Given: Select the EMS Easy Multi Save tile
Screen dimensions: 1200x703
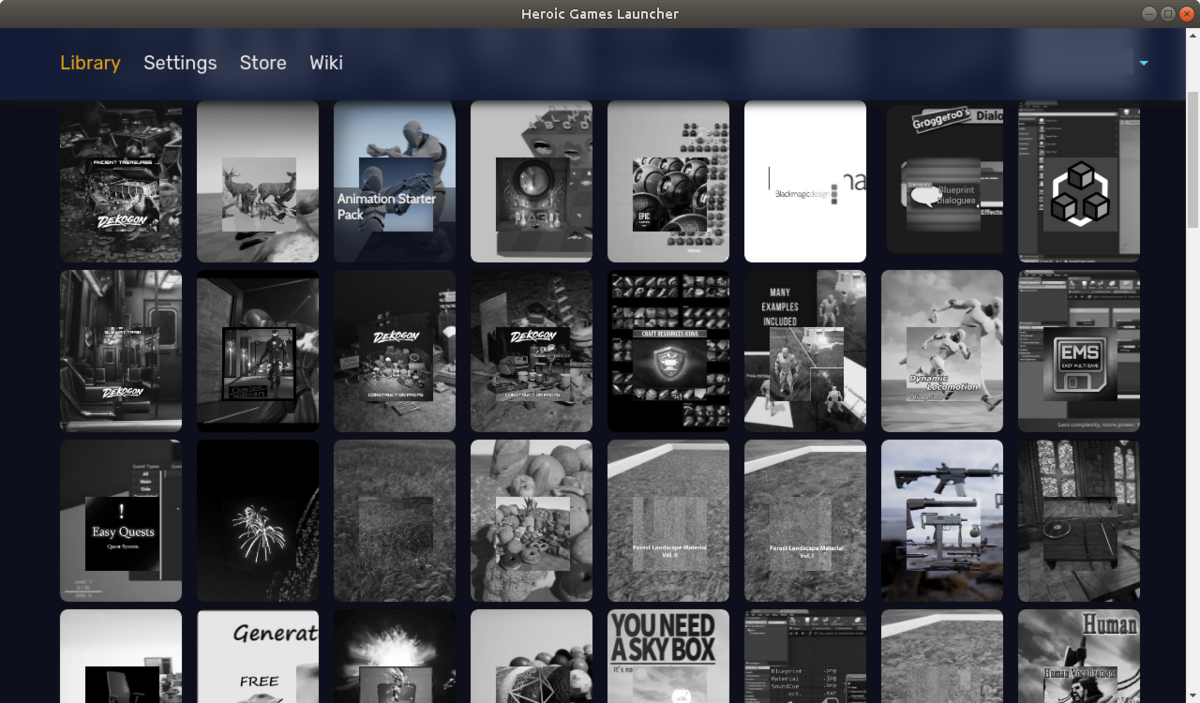Looking at the screenshot, I should (1079, 351).
